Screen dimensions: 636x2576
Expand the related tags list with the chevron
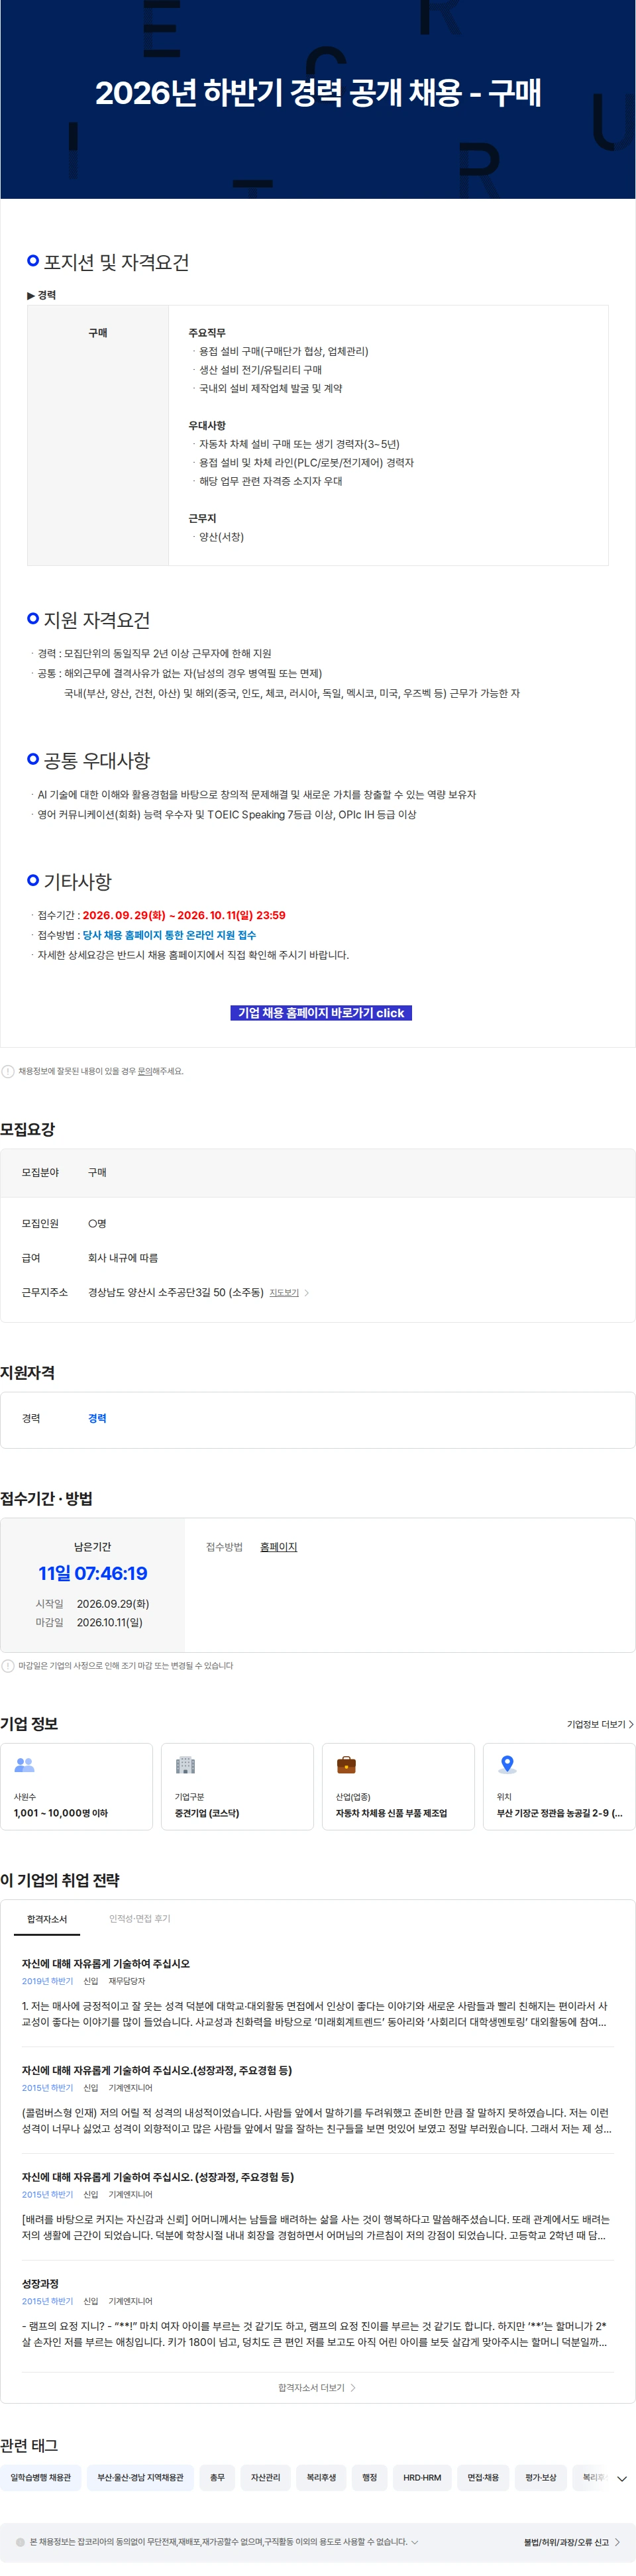point(622,2479)
